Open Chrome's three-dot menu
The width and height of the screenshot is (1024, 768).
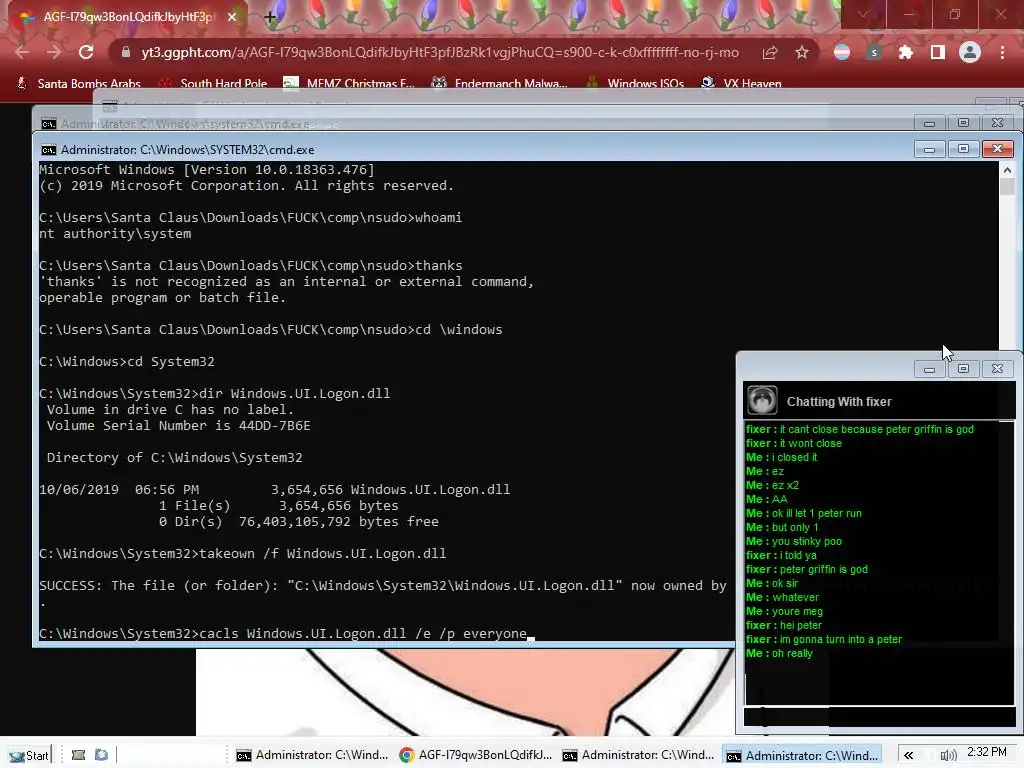[x=1002, y=52]
